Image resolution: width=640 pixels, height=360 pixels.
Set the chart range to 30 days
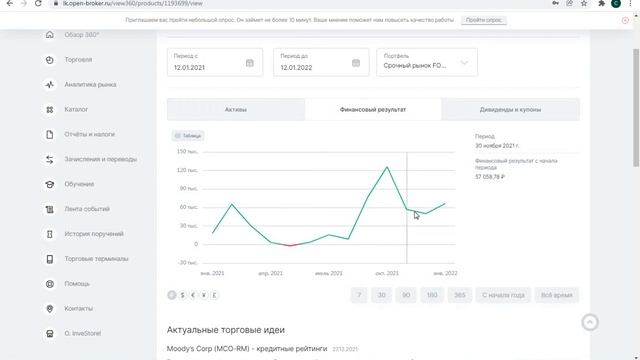(382, 295)
